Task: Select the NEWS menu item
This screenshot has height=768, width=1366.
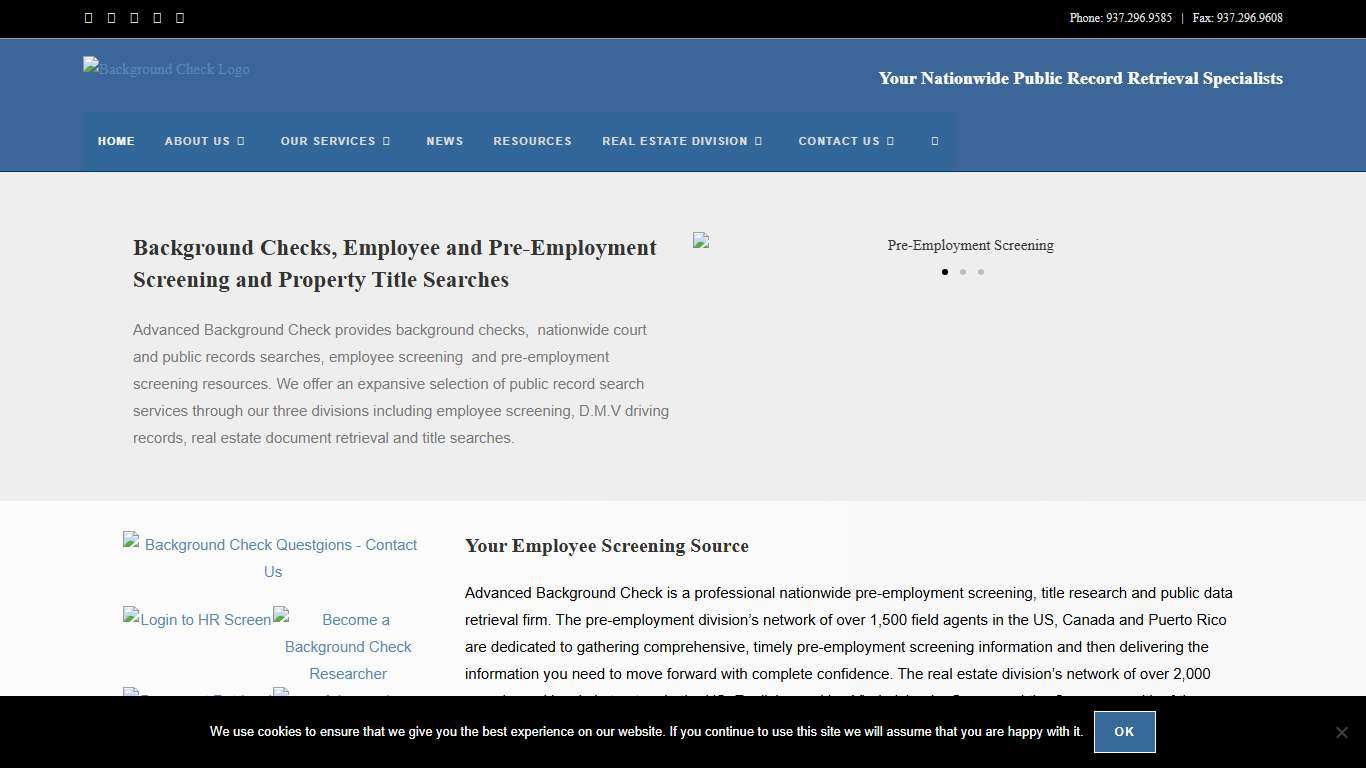Action: 445,141
